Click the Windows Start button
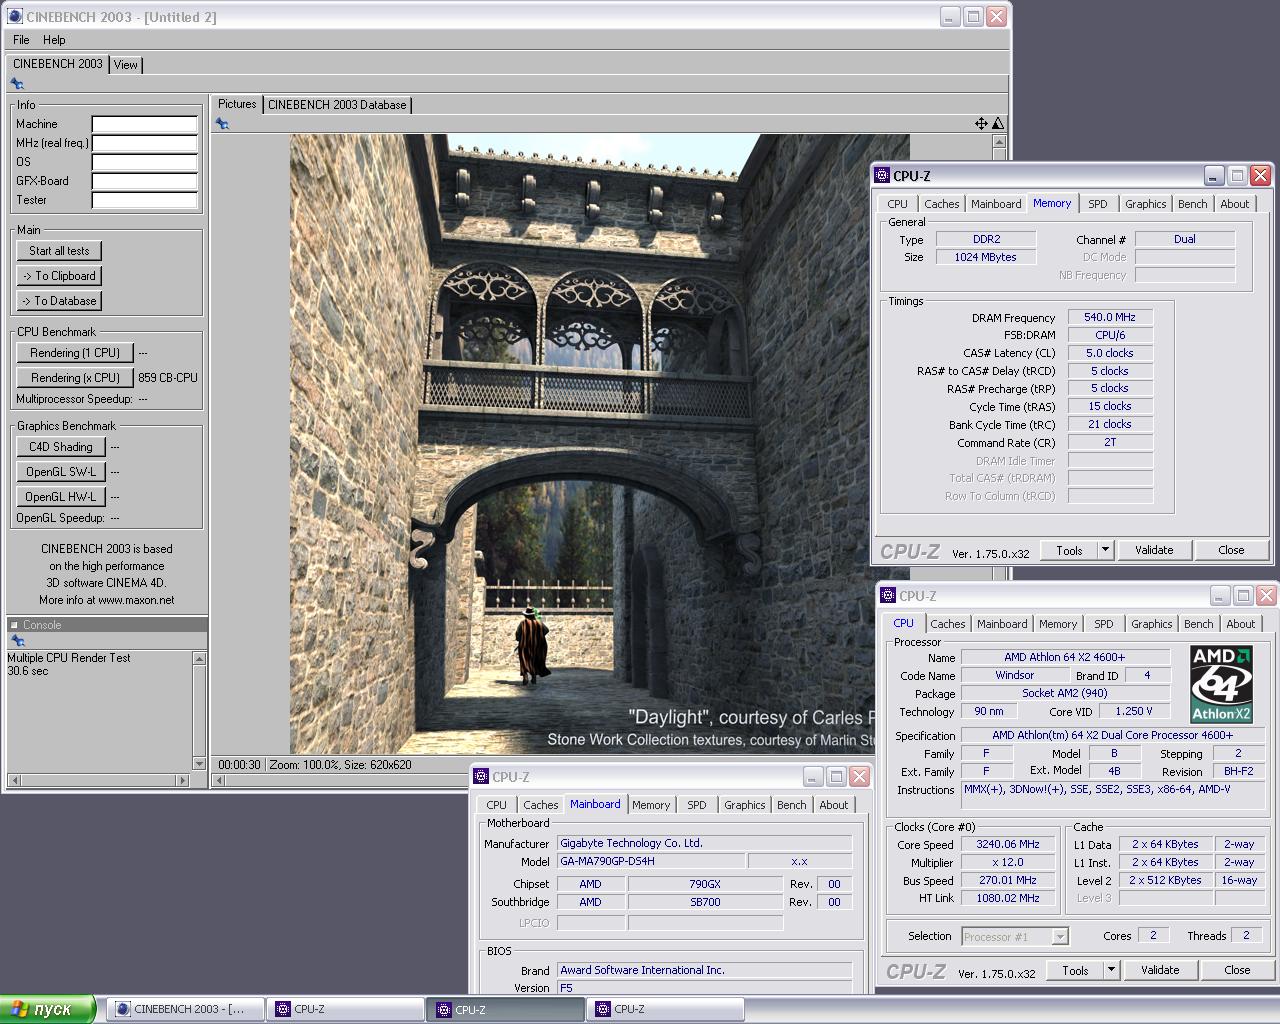The image size is (1280, 1024). point(48,1009)
